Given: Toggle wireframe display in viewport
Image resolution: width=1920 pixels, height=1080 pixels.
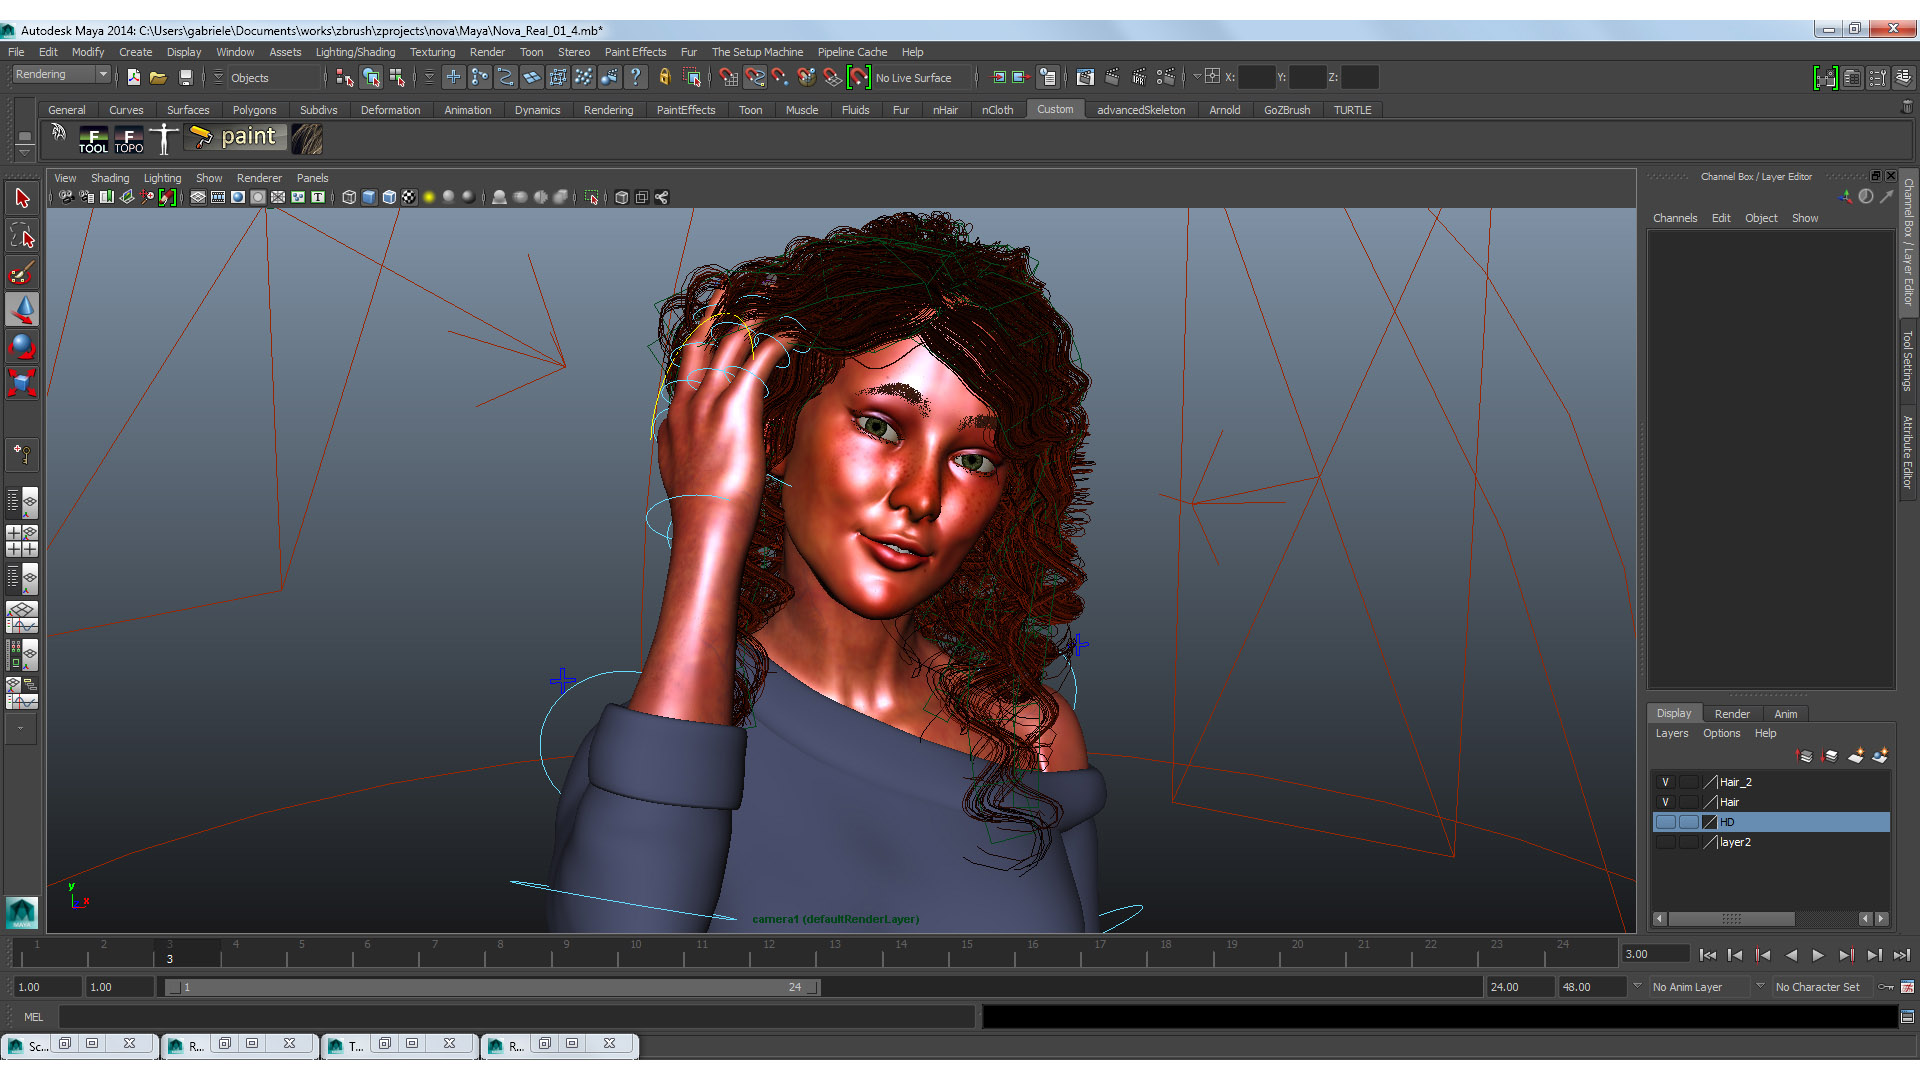Looking at the screenshot, I should 349,197.
